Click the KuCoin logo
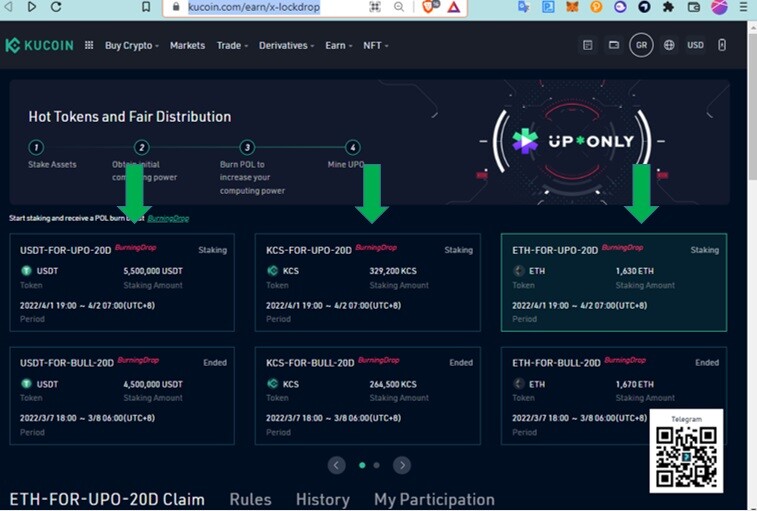Screen dimensions: 757x511 tap(40, 45)
